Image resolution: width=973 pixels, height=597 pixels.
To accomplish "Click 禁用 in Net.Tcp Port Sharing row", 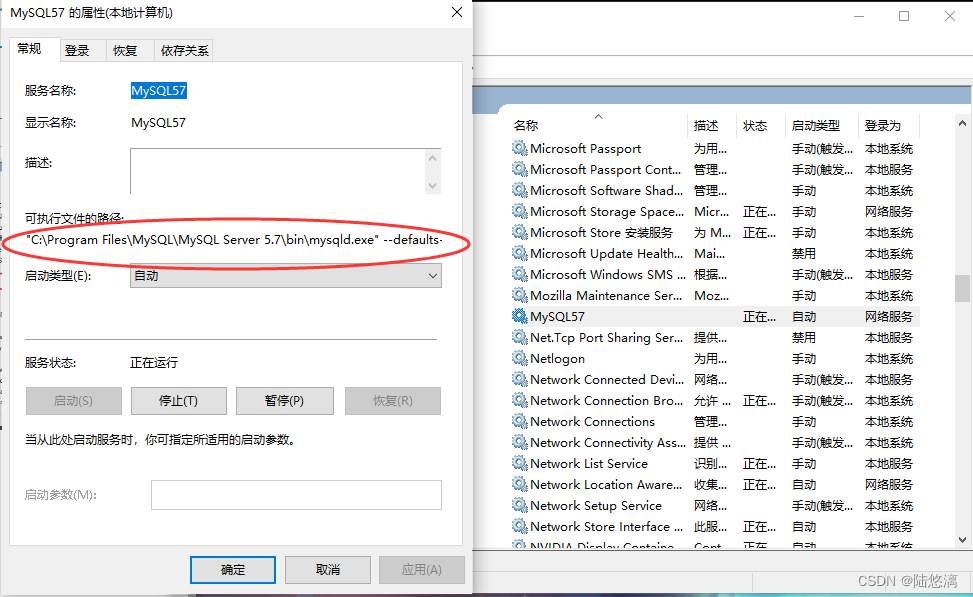I will tap(804, 338).
